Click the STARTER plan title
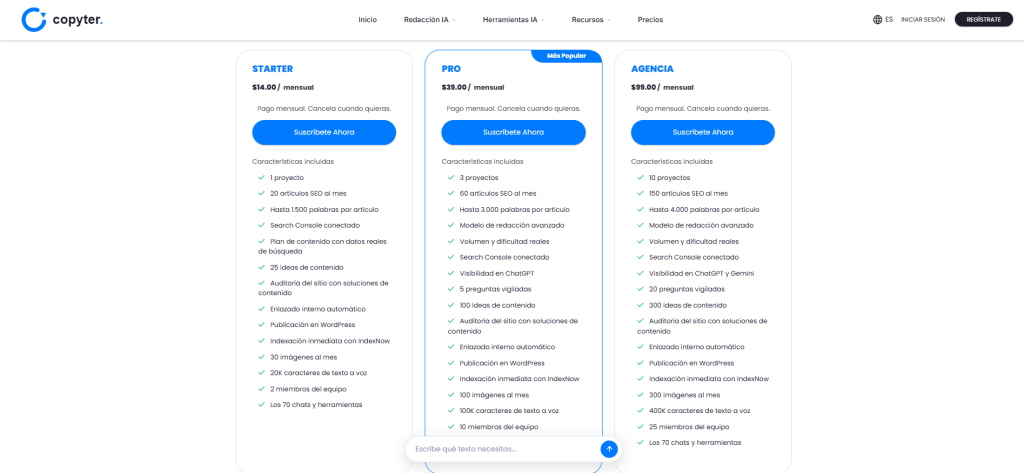 pos(272,69)
